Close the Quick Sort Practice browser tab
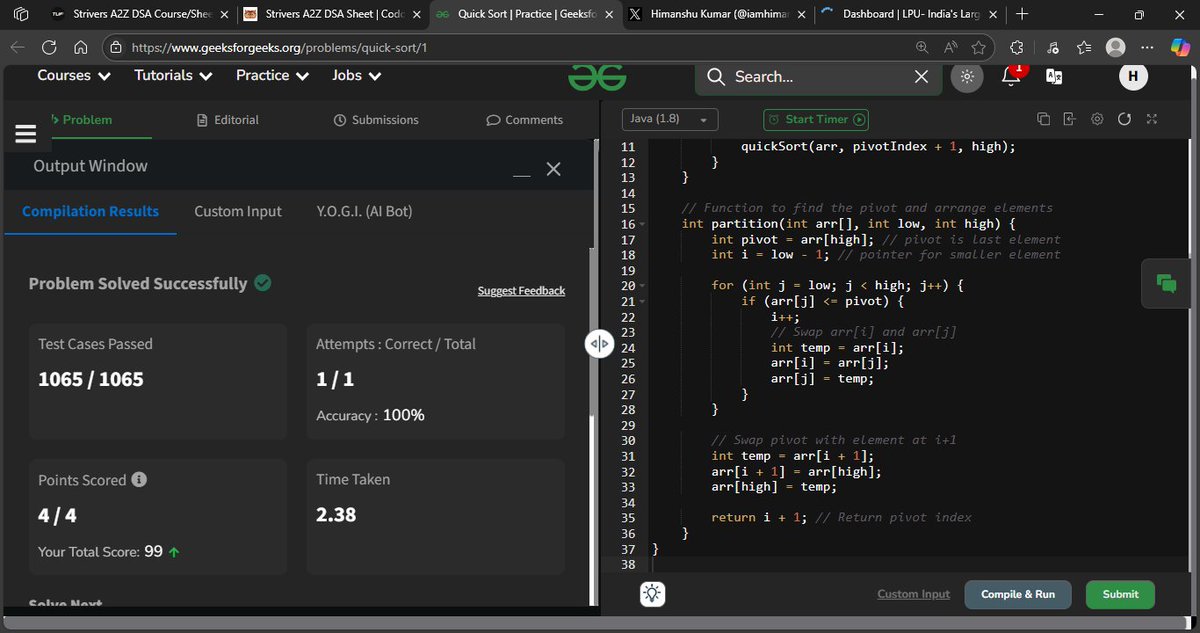Image resolution: width=1200 pixels, height=633 pixels. (x=608, y=15)
